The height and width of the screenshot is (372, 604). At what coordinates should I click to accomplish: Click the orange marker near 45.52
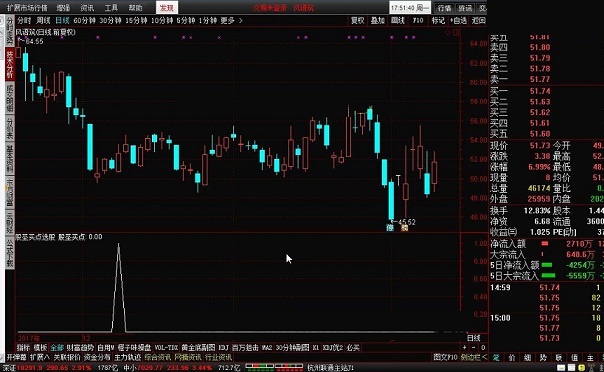coord(404,228)
